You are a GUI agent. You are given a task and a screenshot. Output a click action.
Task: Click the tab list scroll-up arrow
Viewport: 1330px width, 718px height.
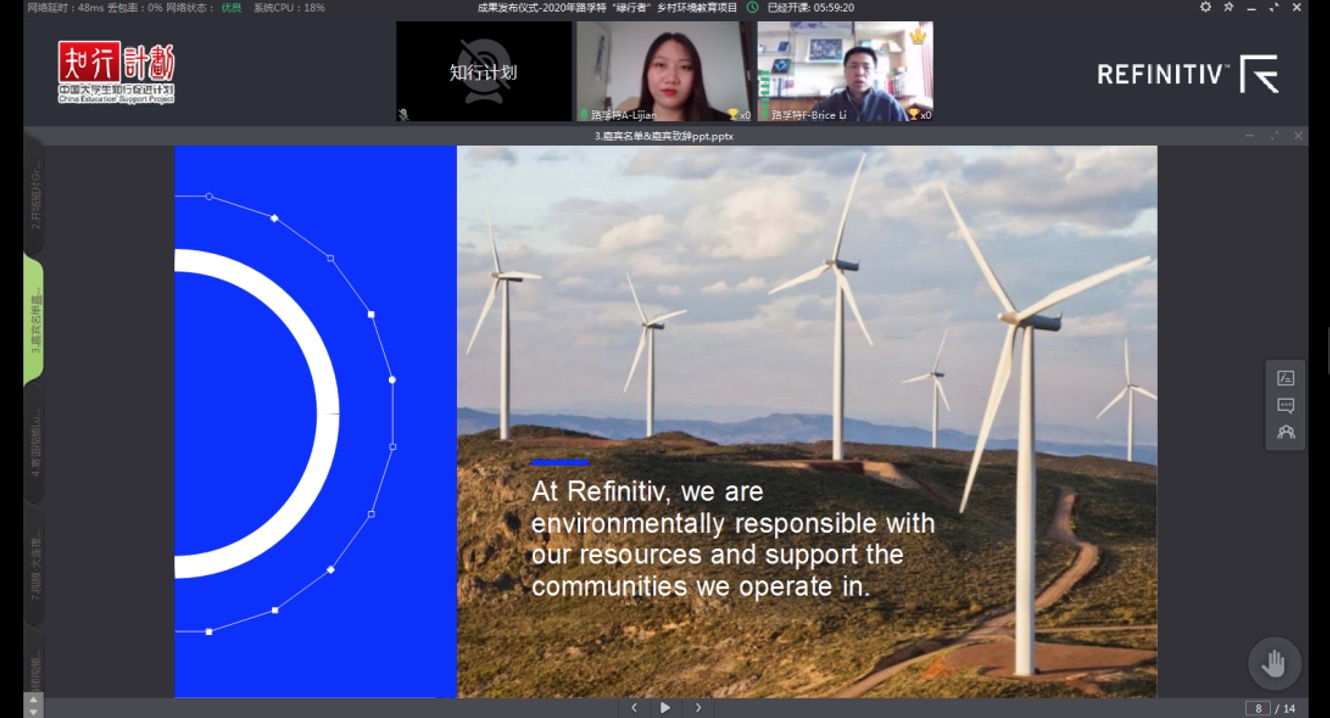(x=33, y=700)
